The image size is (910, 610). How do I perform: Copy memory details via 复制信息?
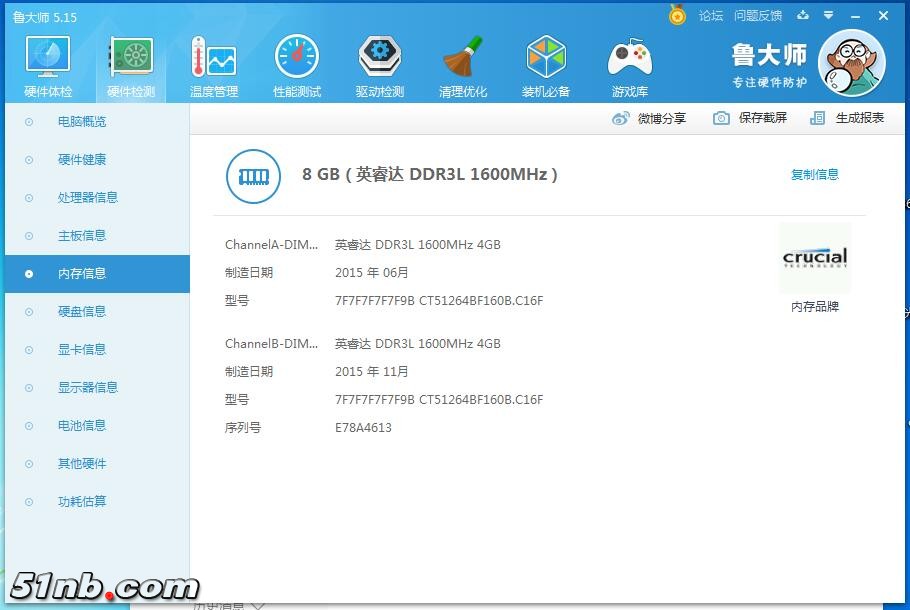pos(815,173)
